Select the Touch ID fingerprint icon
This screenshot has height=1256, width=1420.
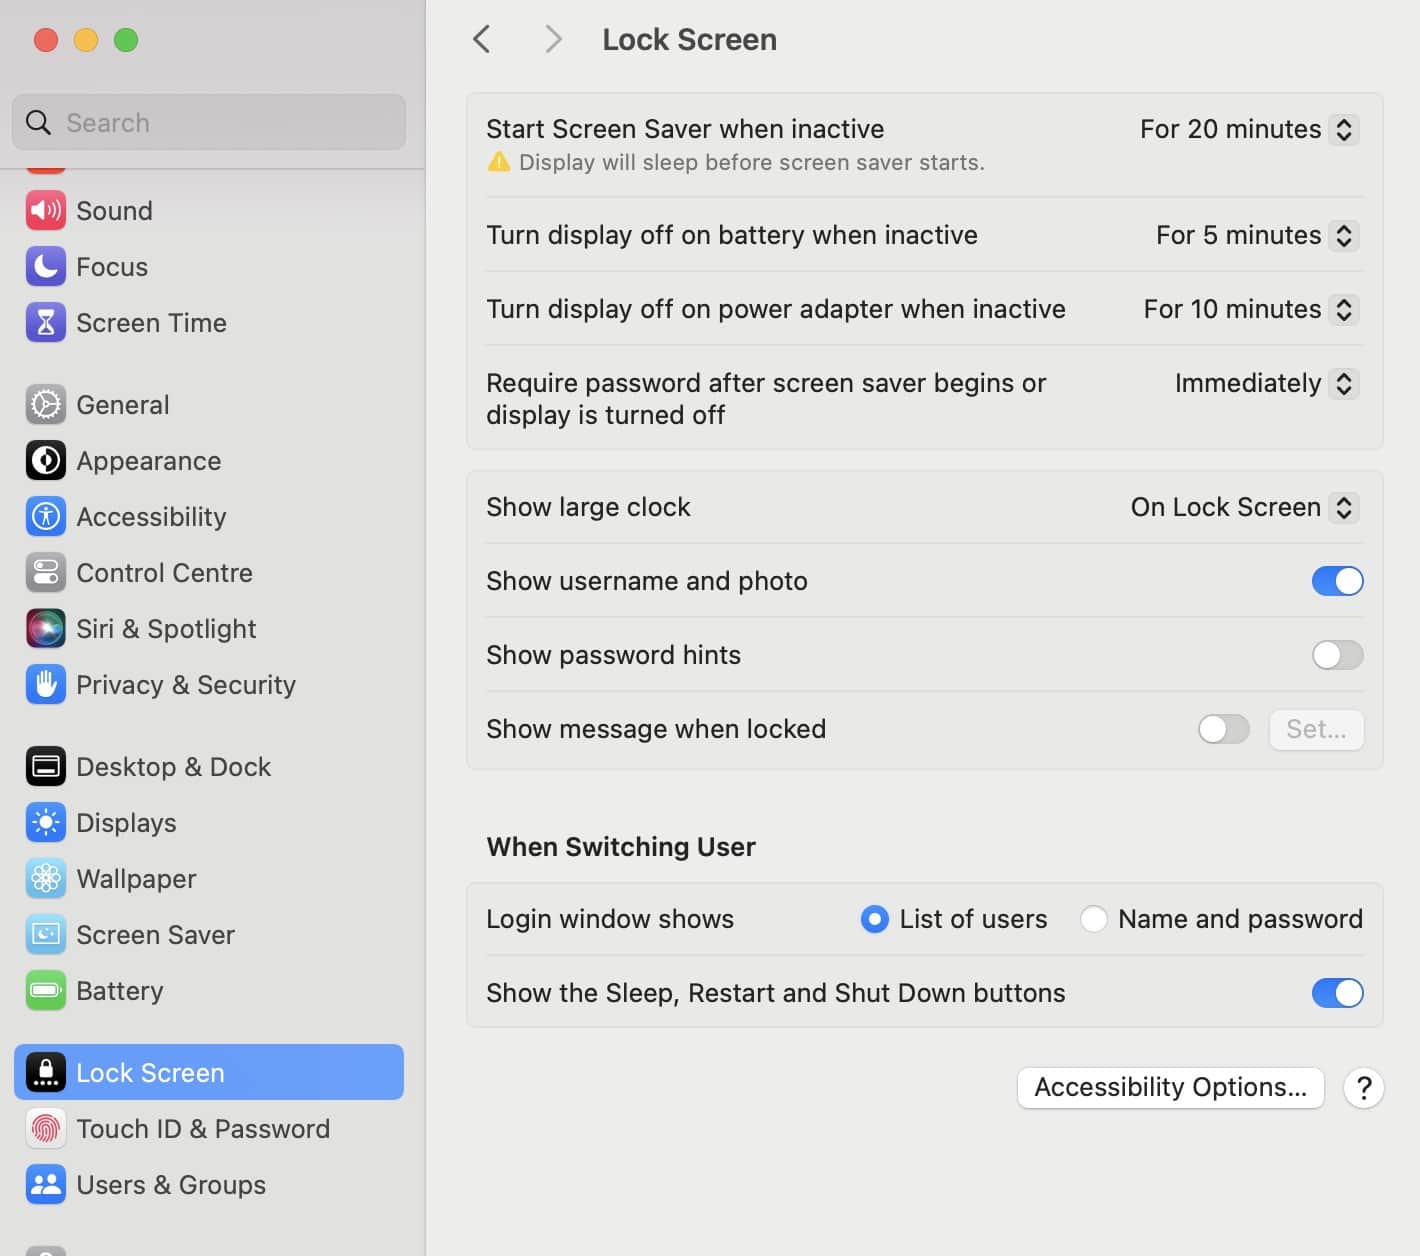click(x=45, y=1128)
